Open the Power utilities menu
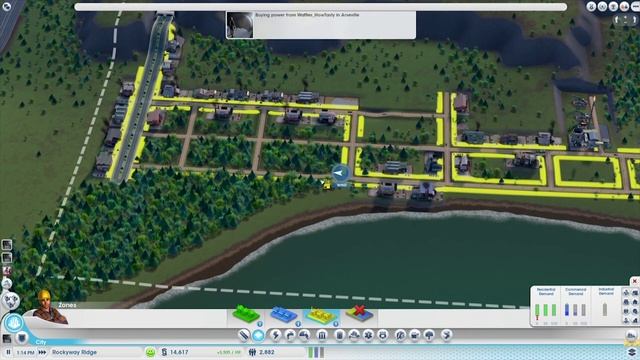Screen dimensions: 640x360 tap(276, 336)
